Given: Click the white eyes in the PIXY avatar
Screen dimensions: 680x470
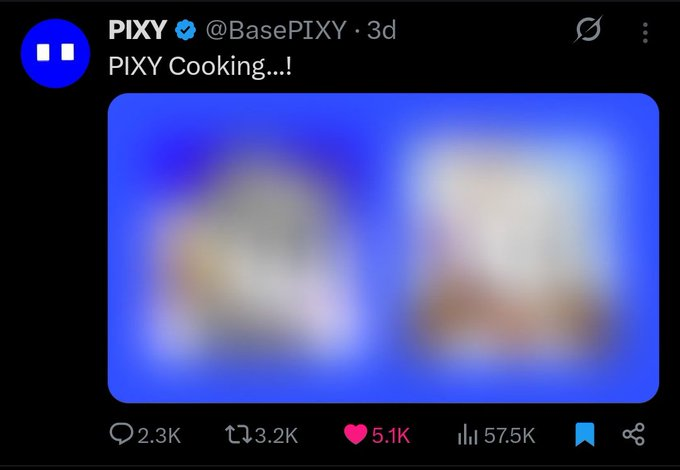Looking at the screenshot, I should point(56,52).
